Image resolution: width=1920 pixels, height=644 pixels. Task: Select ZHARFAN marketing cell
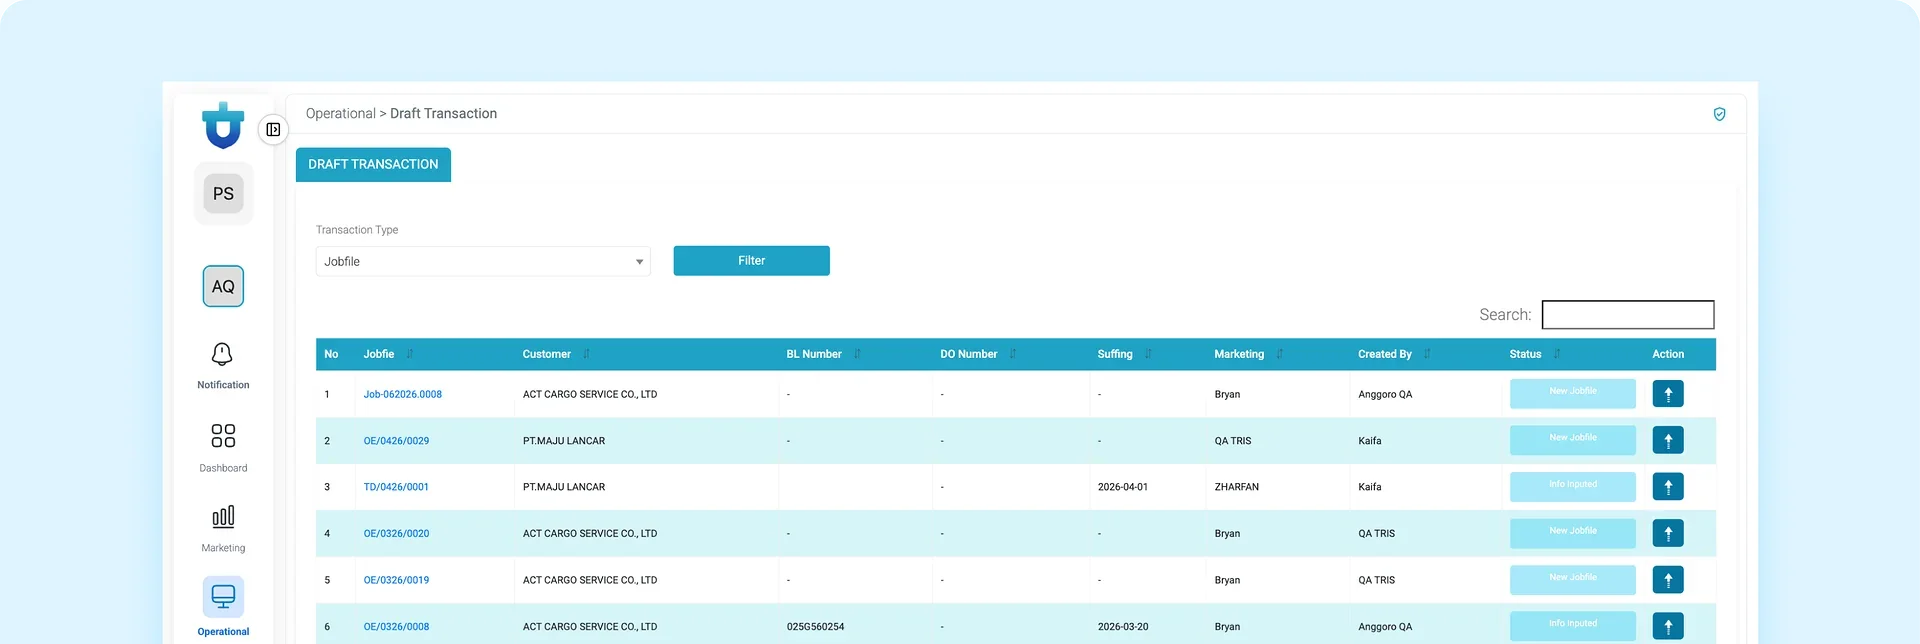pos(1236,487)
